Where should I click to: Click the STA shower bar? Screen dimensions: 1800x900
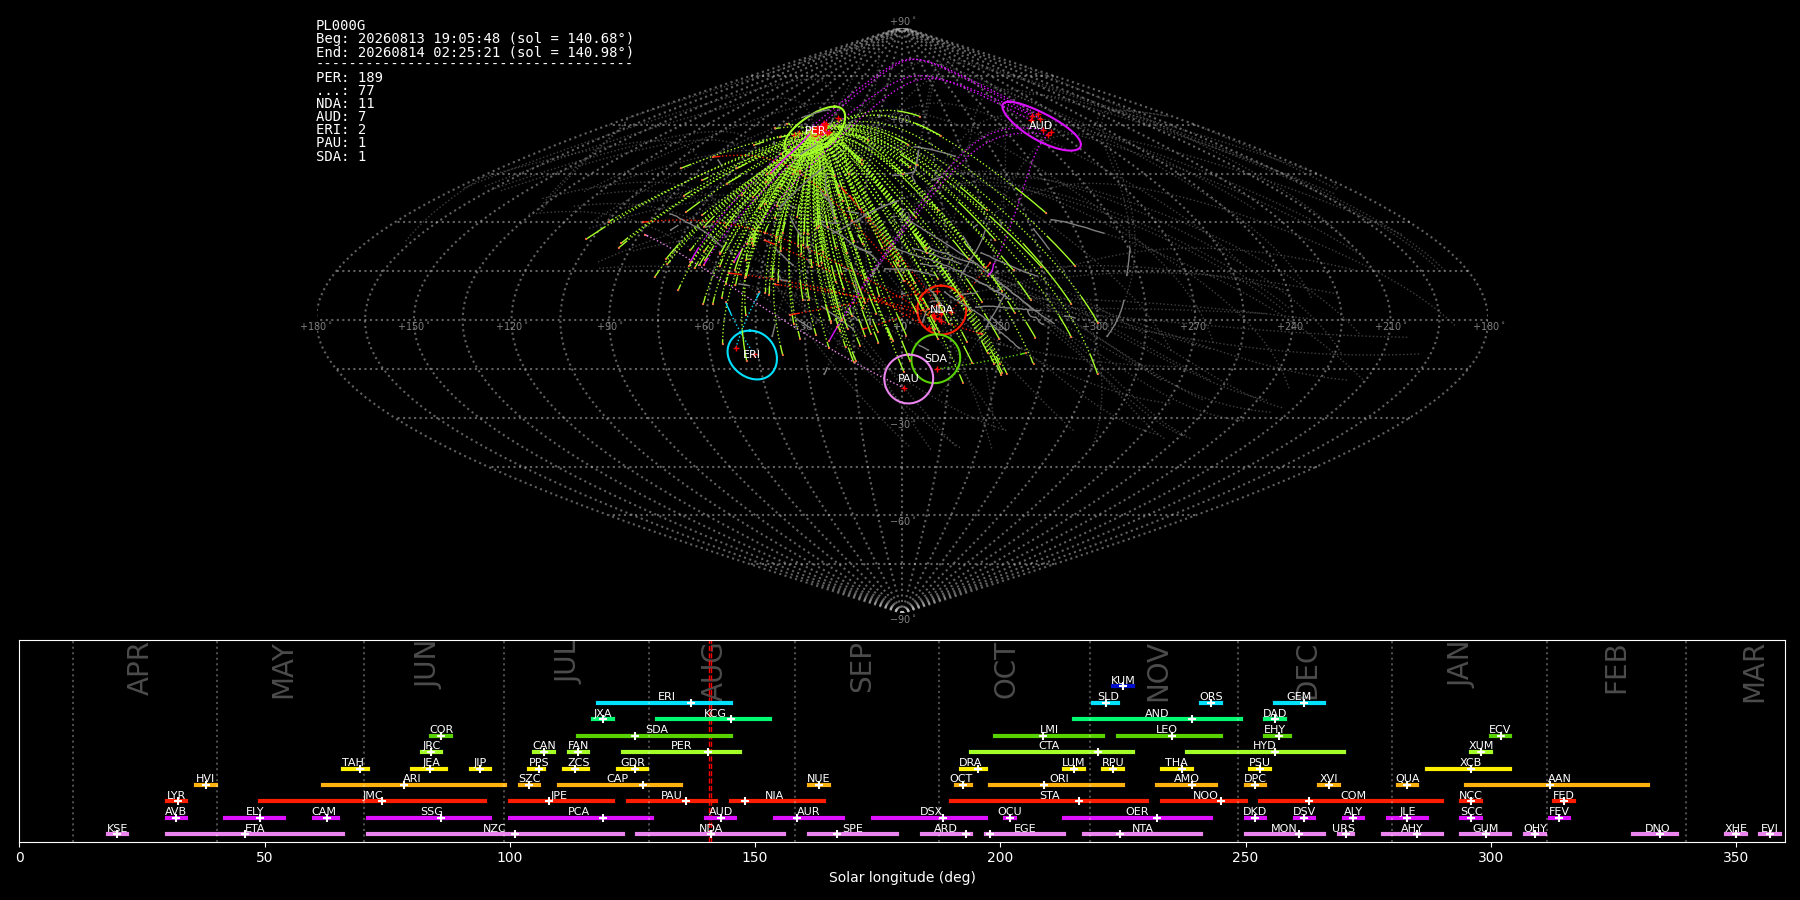(x=1049, y=801)
